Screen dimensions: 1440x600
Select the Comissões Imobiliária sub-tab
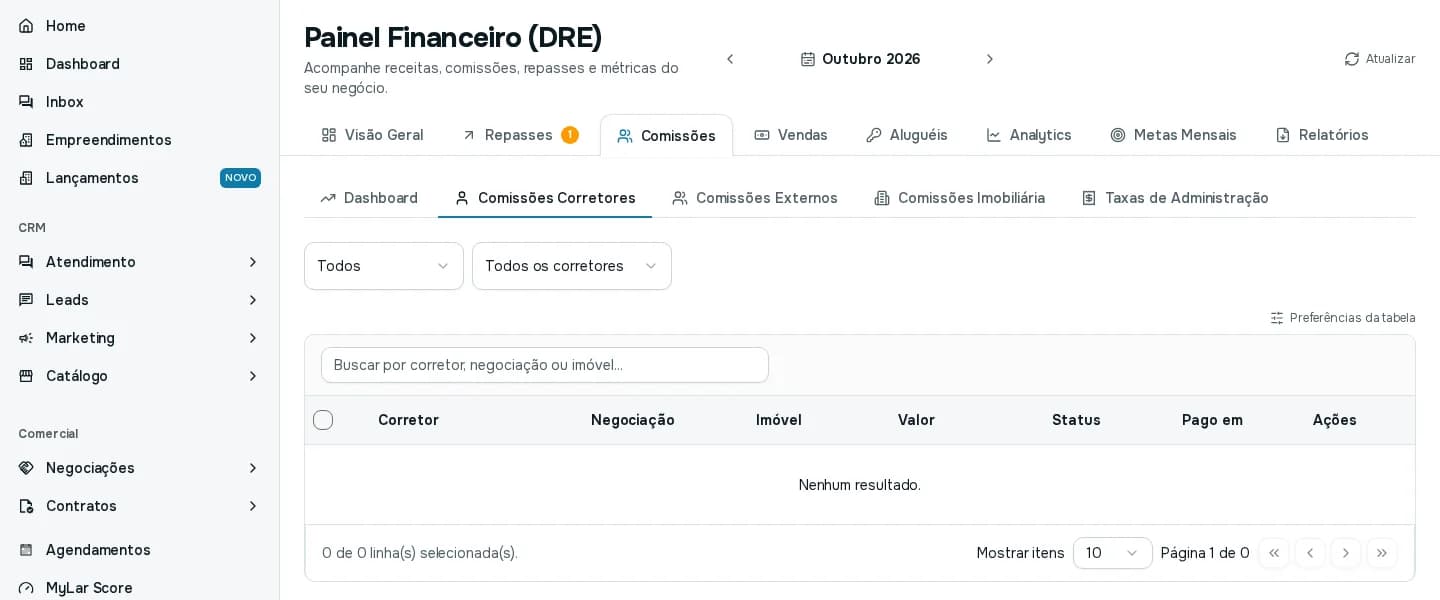pos(960,198)
